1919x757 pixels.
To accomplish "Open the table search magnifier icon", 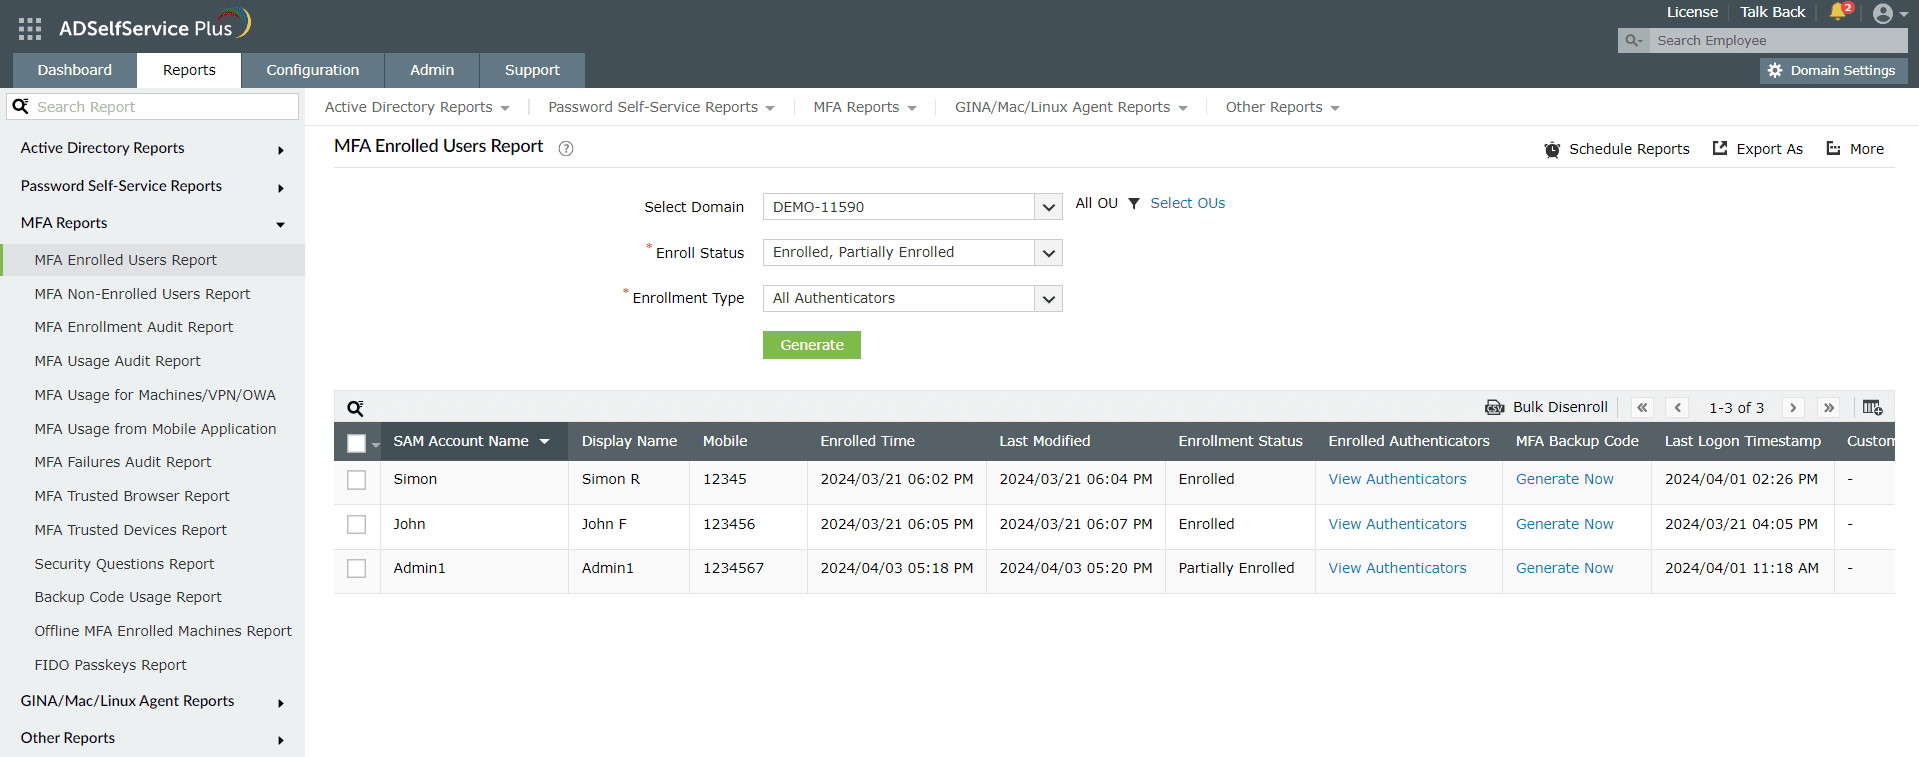I will (355, 408).
